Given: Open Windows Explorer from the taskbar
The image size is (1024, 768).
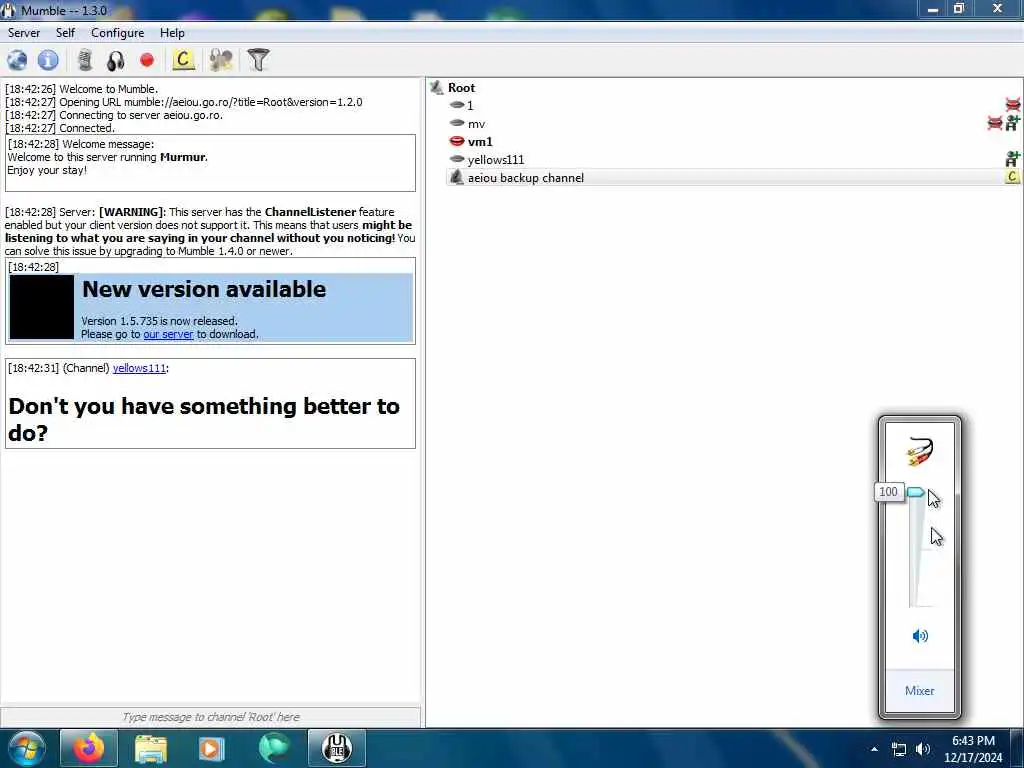Looking at the screenshot, I should click(x=151, y=748).
